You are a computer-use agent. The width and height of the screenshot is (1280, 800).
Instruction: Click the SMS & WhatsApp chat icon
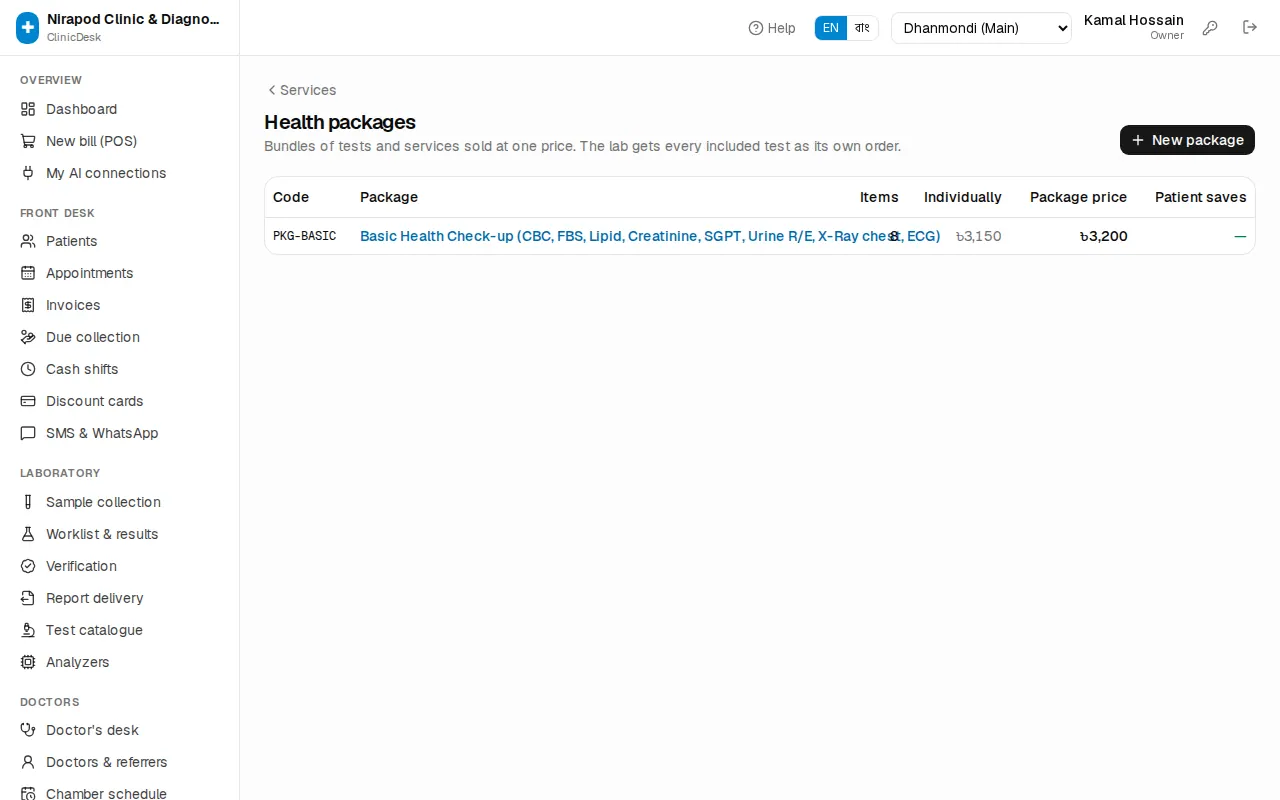point(28,433)
